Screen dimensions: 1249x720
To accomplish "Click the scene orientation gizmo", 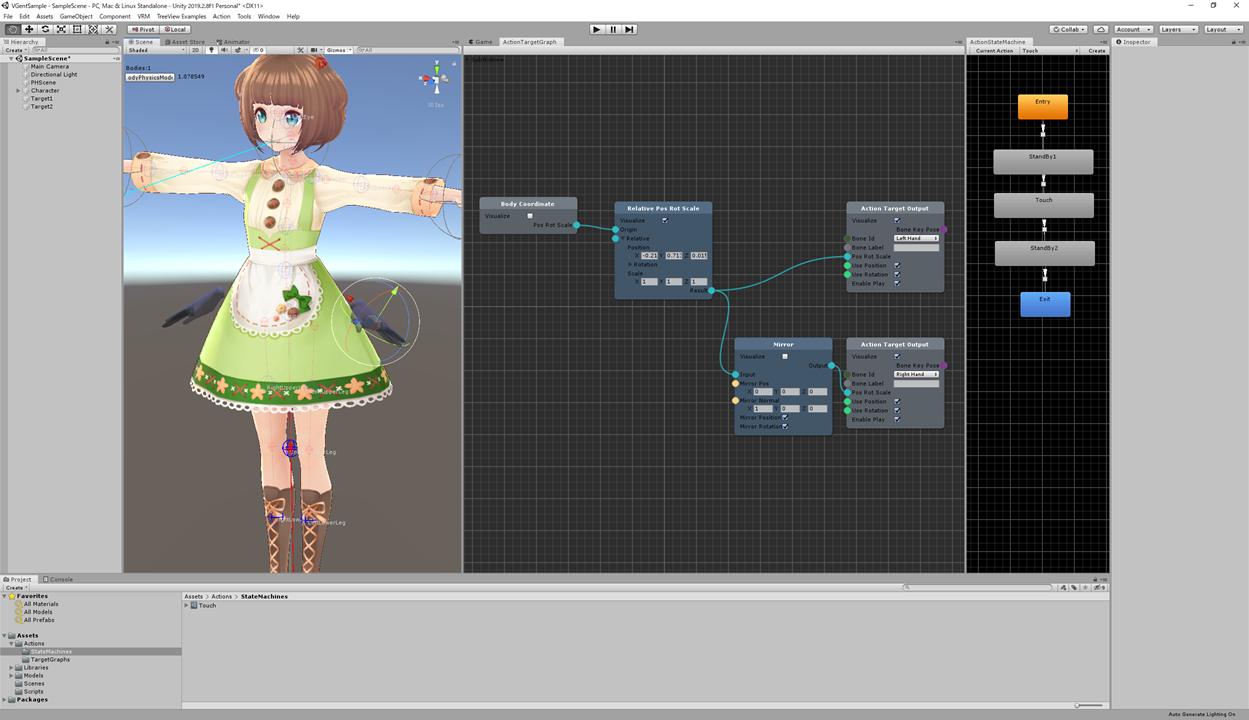I will 436,80.
